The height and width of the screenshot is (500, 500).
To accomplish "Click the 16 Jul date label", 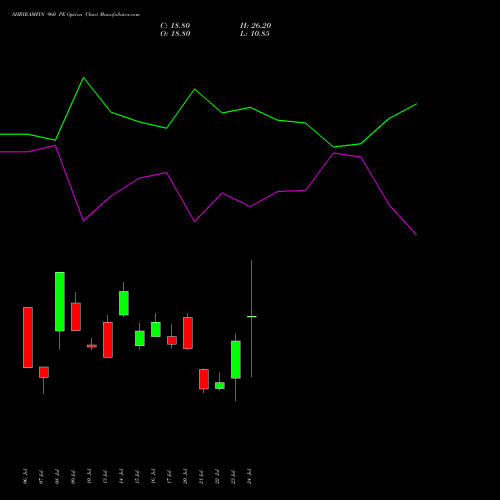I will pos(153,476).
